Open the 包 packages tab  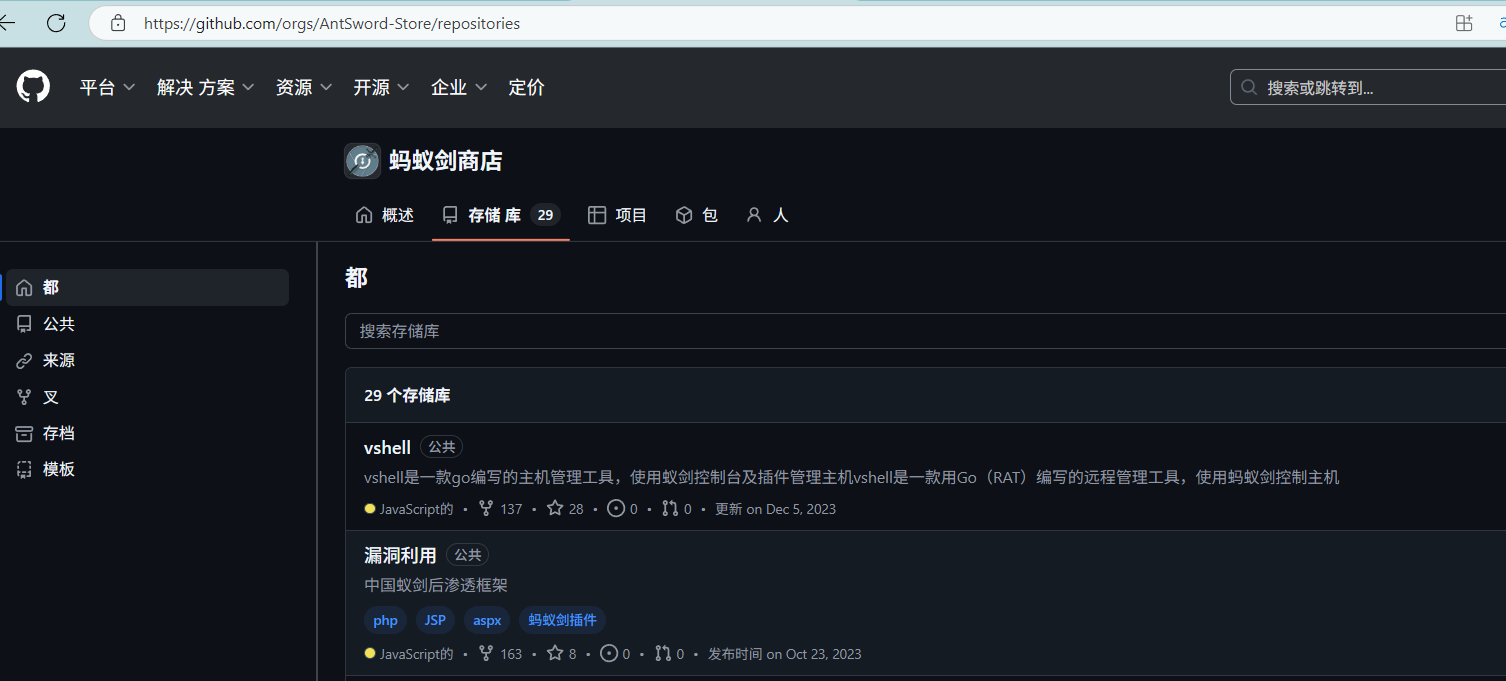(x=697, y=215)
